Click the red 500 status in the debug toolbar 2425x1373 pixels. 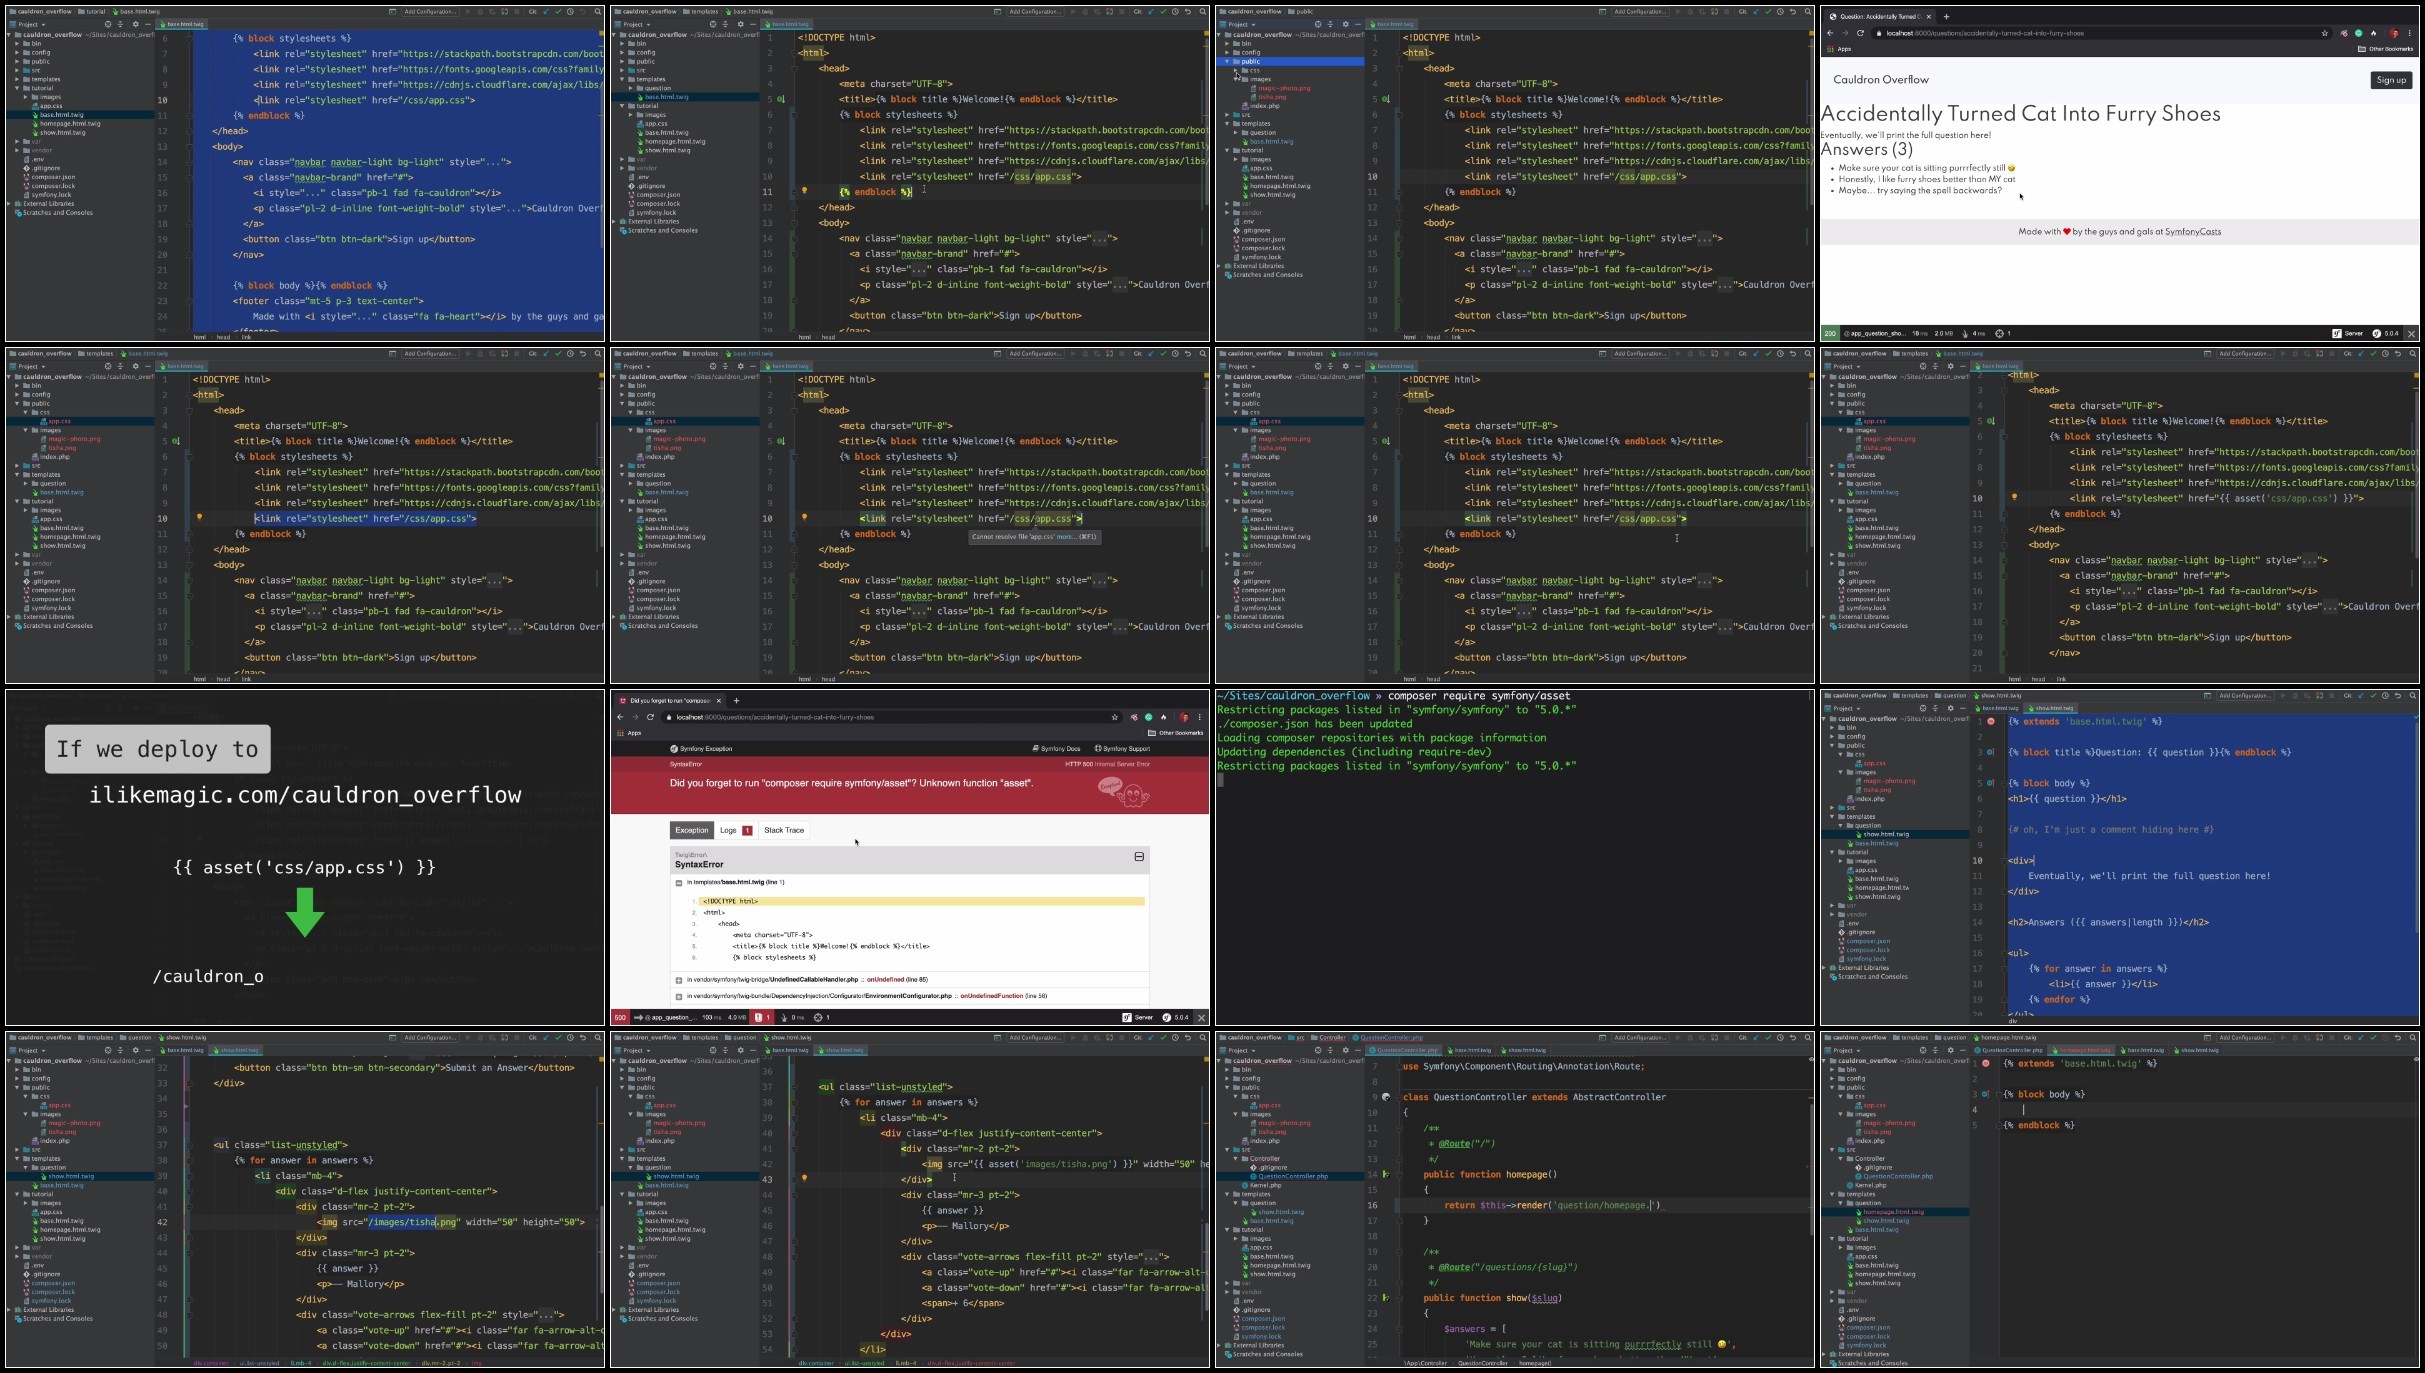(x=620, y=1017)
